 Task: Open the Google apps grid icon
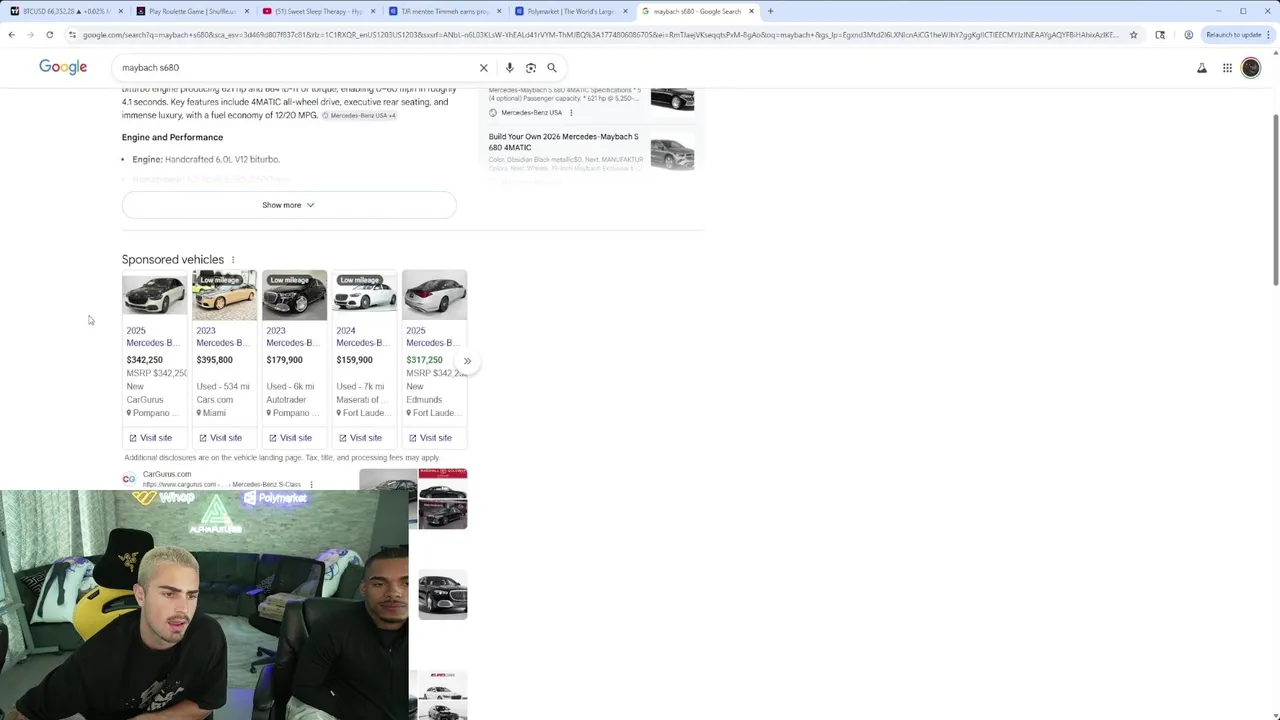(1227, 68)
